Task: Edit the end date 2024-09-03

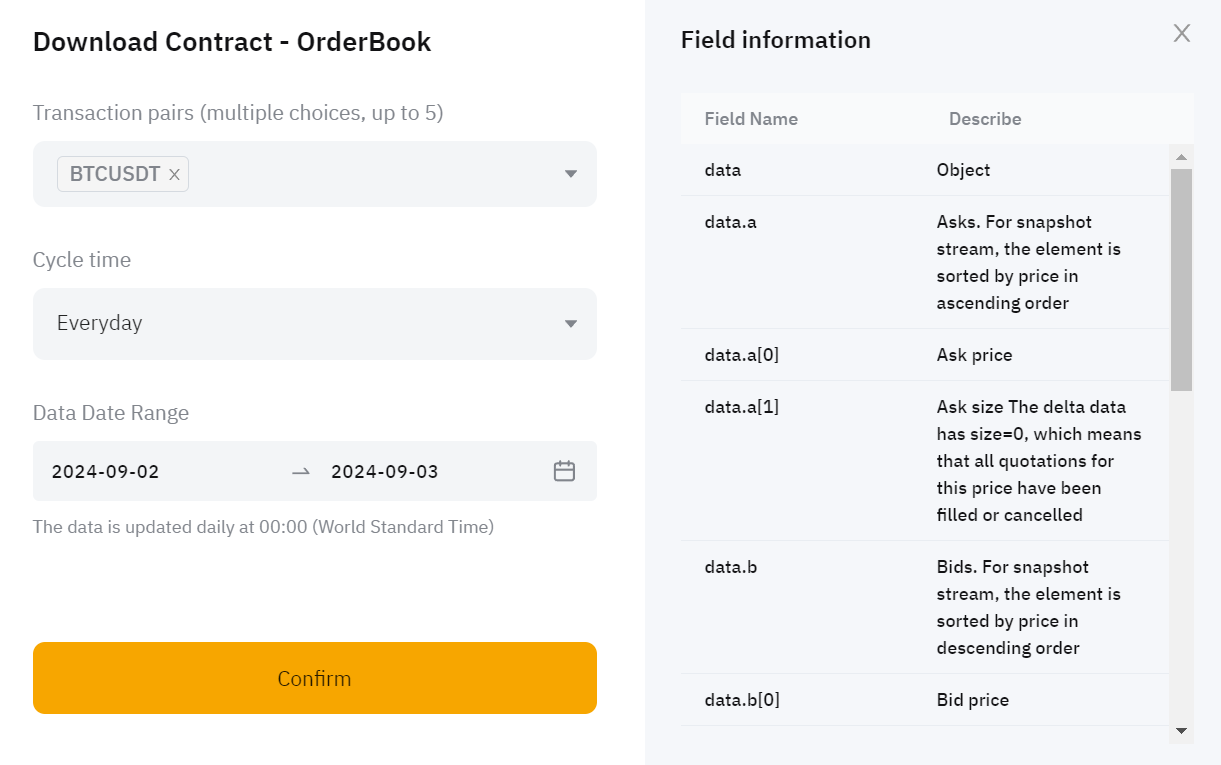Action: [385, 472]
